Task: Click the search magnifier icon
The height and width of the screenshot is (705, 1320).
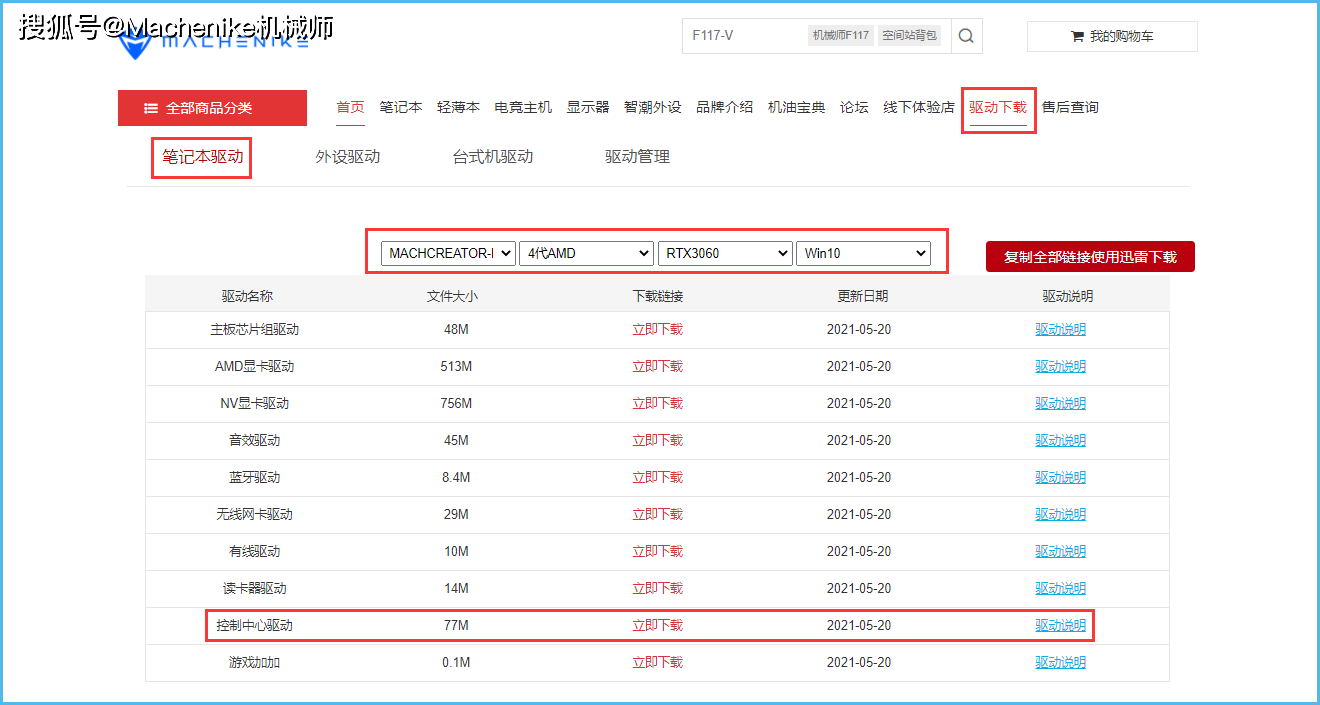Action: 966,36
